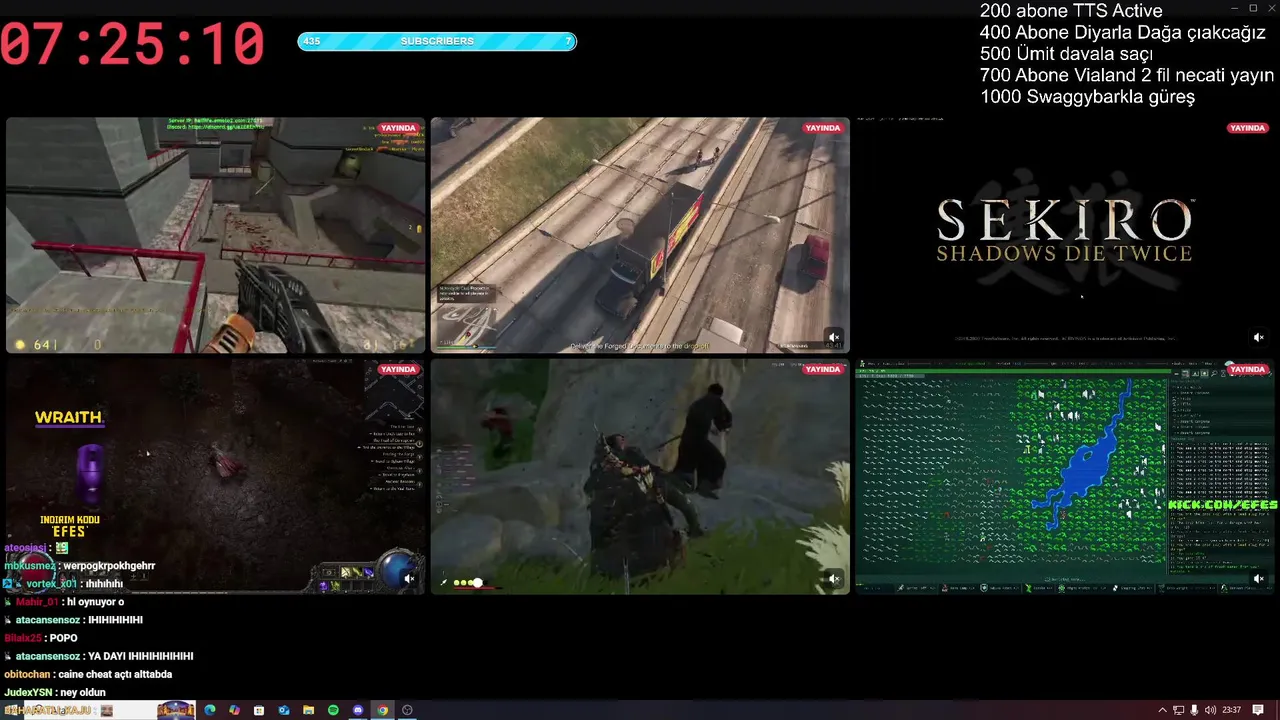Unmute the GTA truck stream tile
Screen dimensions: 1280x720
833,337
